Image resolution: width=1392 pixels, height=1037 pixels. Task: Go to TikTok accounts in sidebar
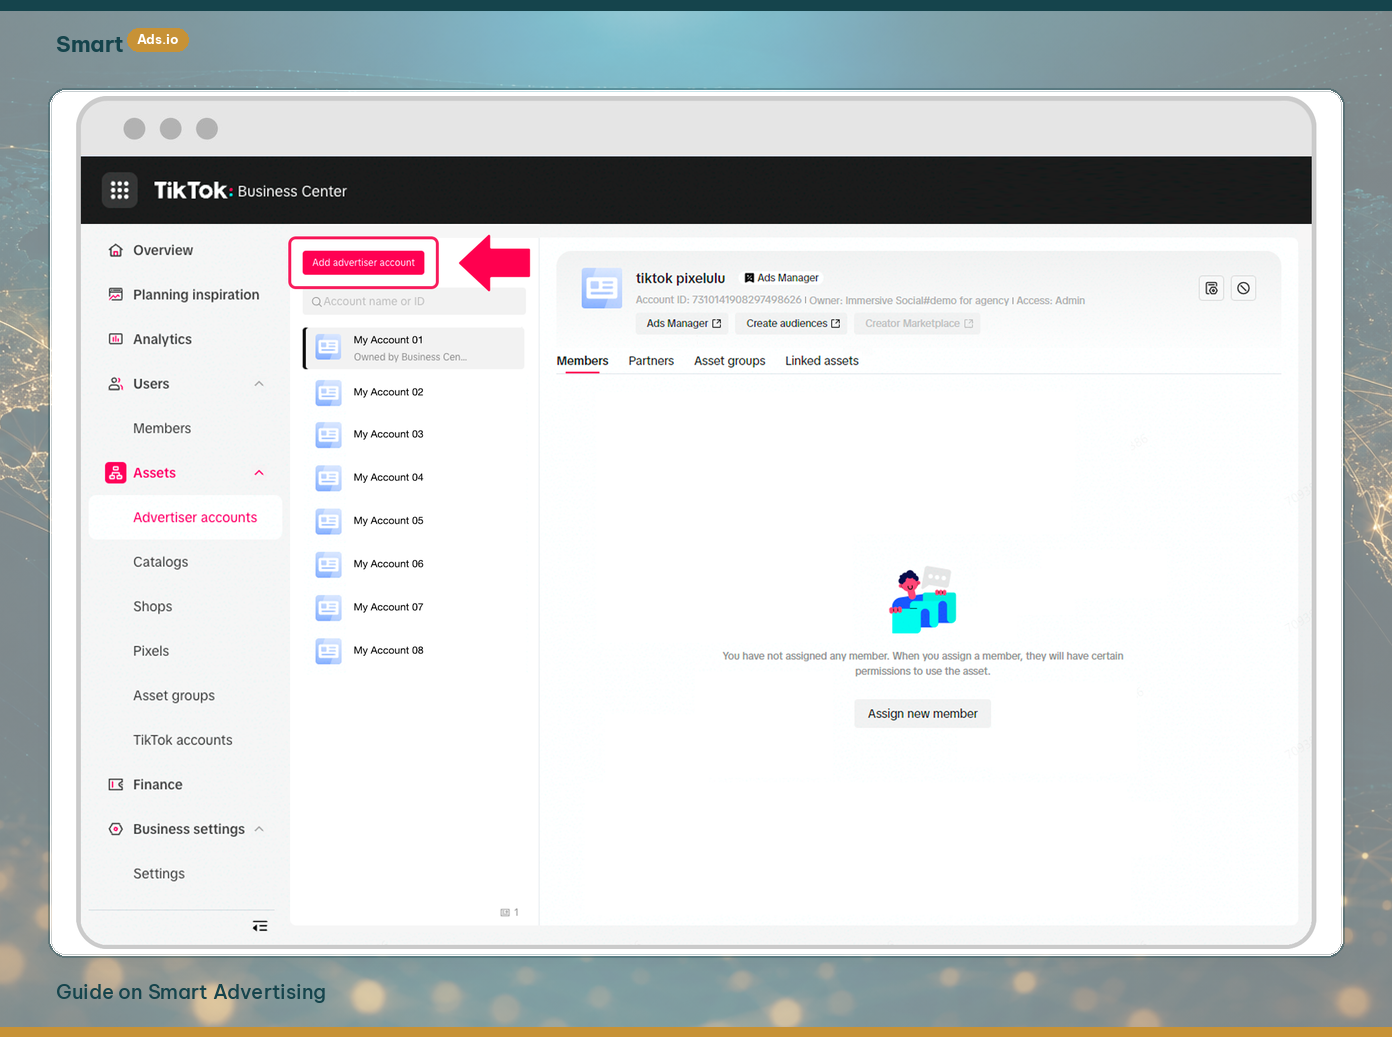[183, 740]
